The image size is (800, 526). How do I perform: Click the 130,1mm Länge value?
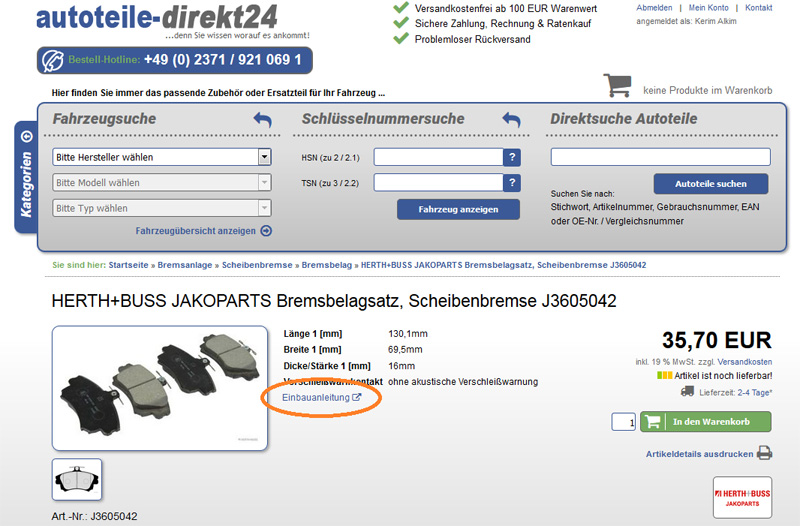(x=408, y=334)
